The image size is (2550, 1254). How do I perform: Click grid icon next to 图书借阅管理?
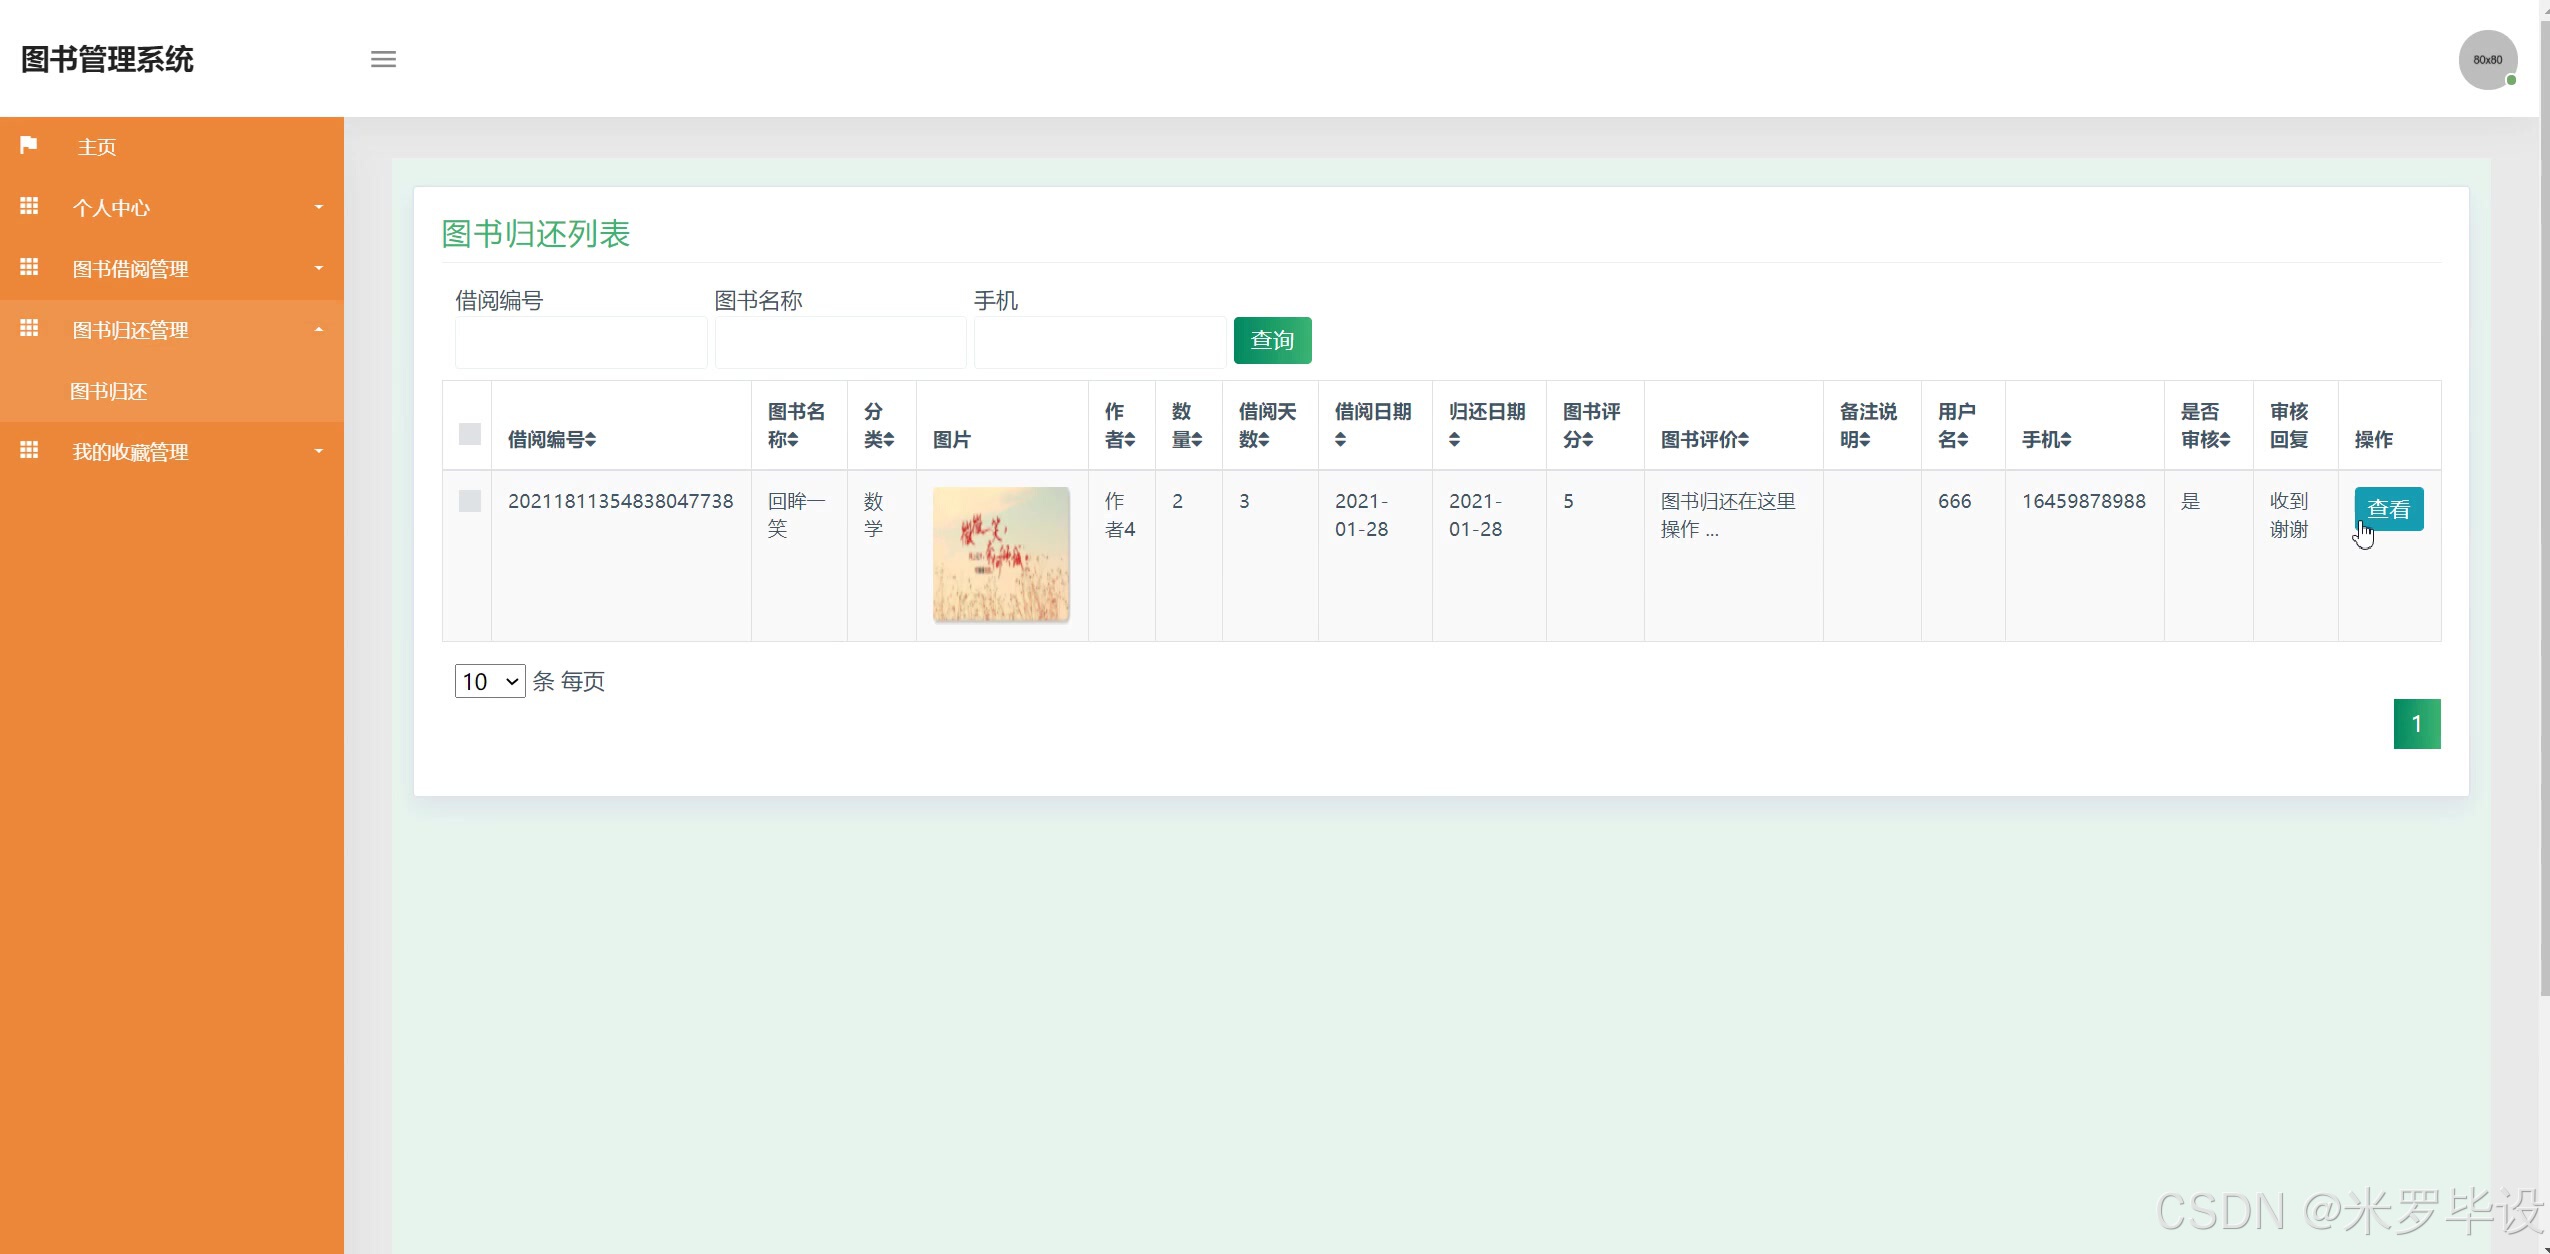[29, 267]
